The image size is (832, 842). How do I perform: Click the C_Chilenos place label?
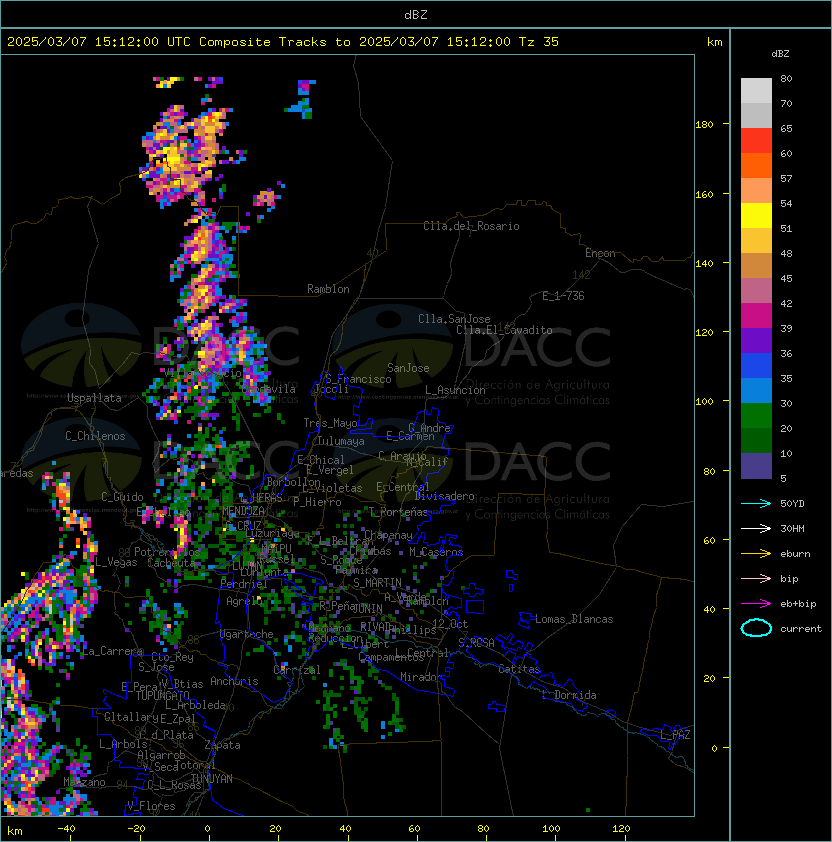(x=95, y=436)
